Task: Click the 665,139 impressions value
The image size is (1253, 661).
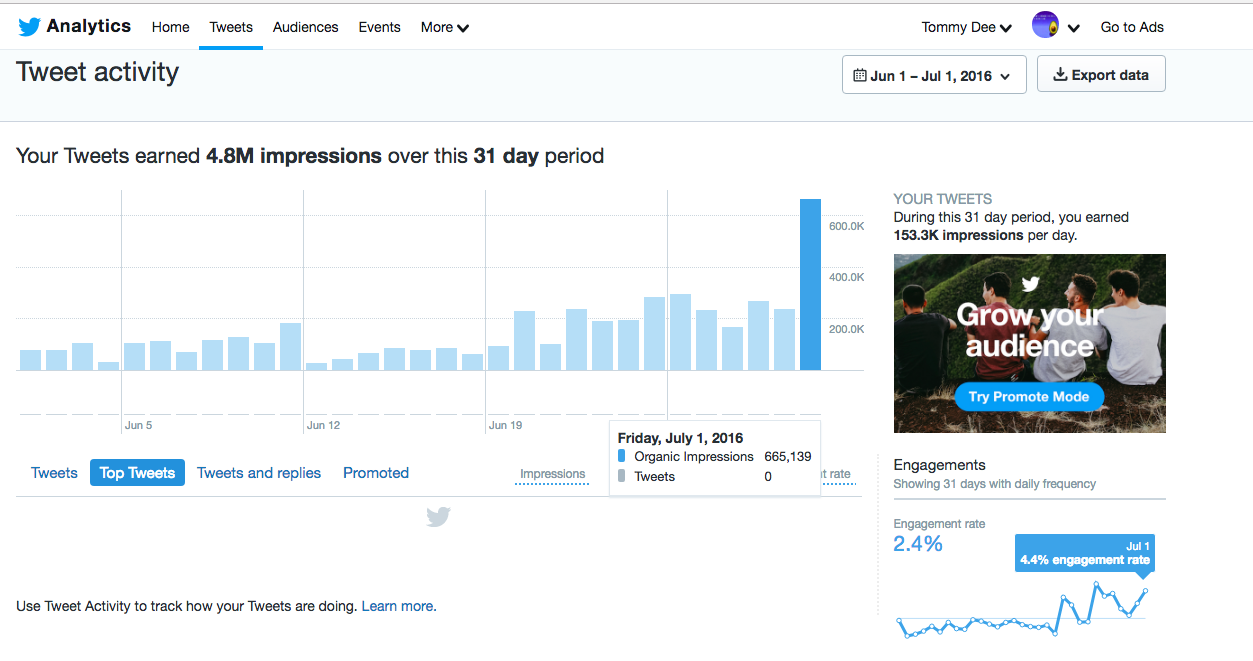Action: (788, 456)
